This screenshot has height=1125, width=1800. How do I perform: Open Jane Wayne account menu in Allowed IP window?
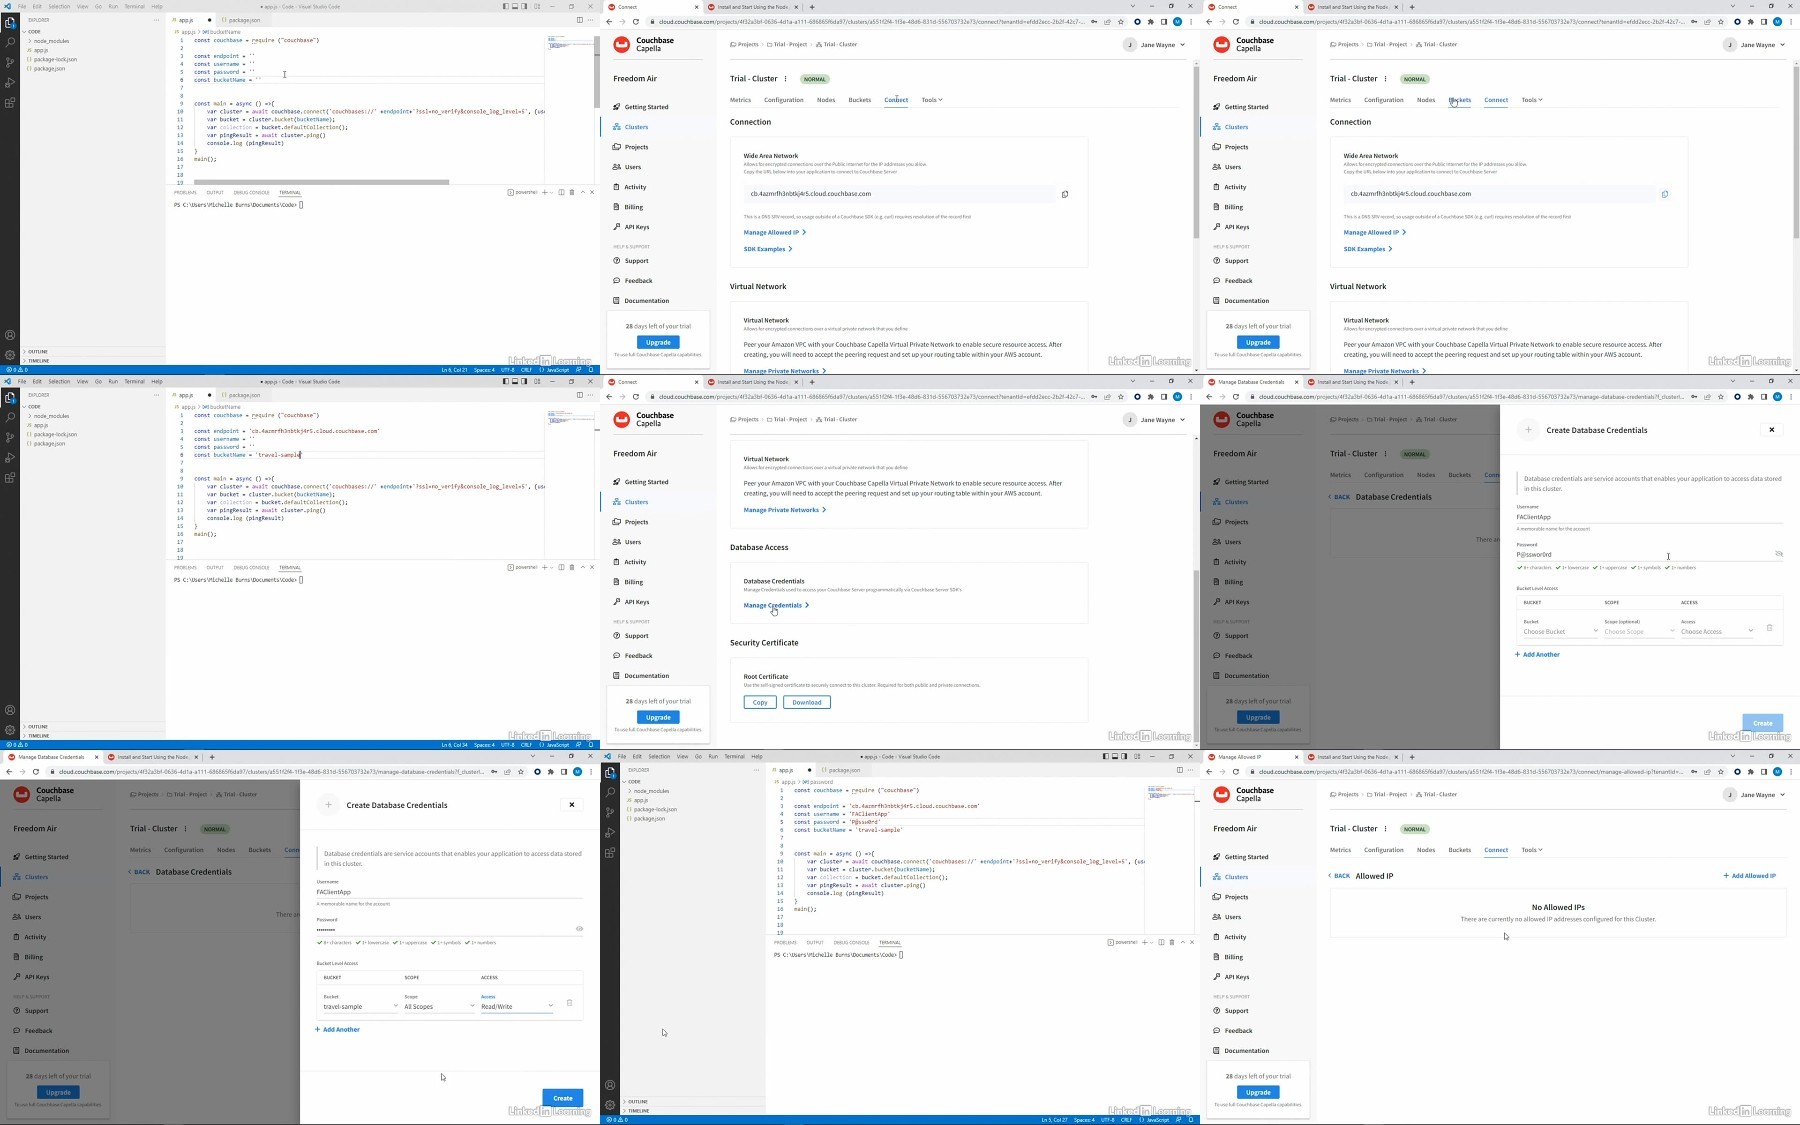(x=1755, y=795)
